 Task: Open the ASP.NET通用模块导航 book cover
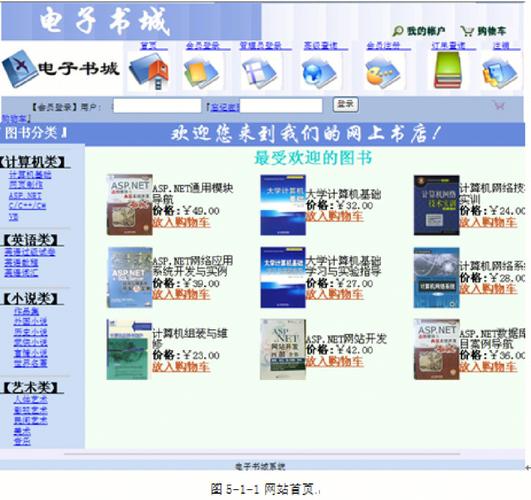click(x=130, y=205)
